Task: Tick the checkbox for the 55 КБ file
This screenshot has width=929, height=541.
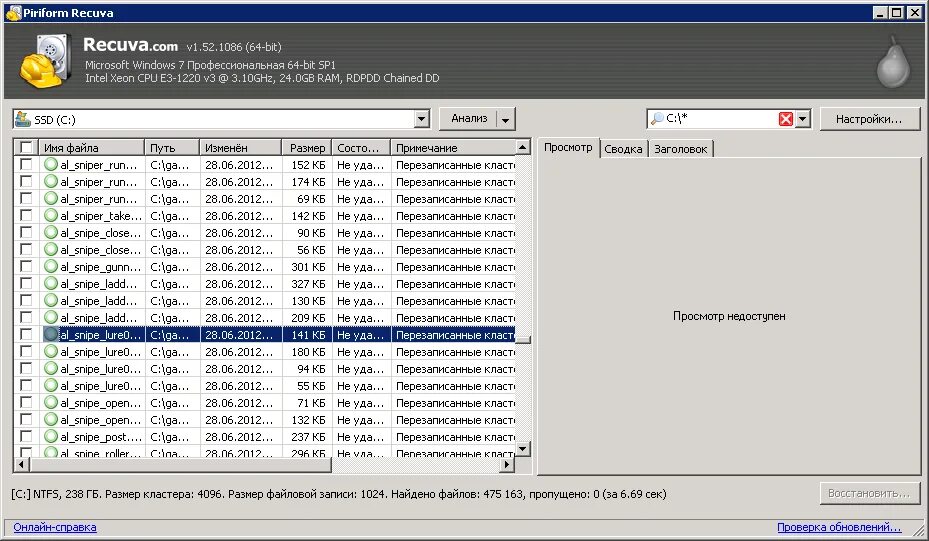Action: [x=26, y=386]
